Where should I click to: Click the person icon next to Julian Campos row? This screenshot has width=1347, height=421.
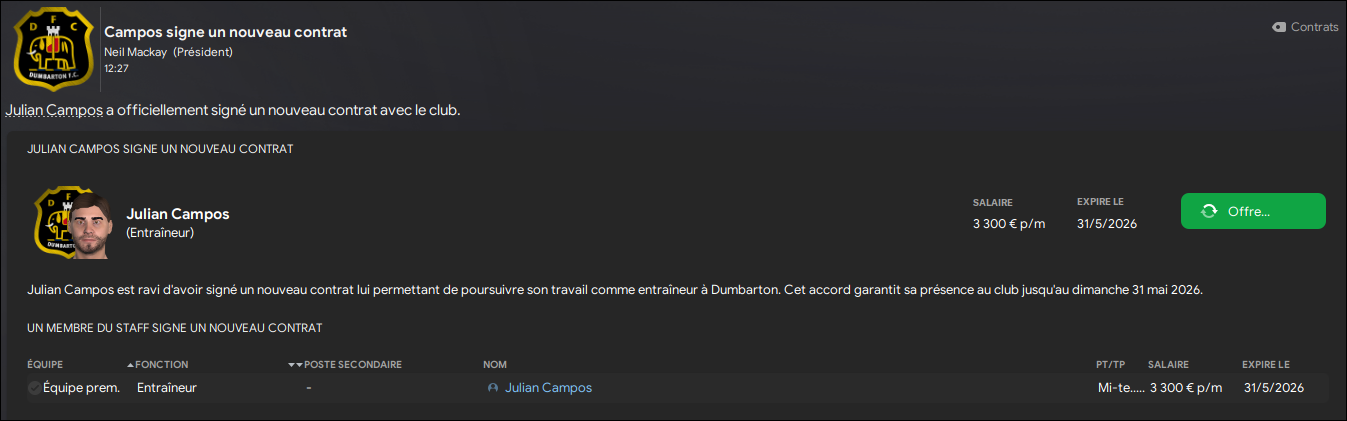493,388
